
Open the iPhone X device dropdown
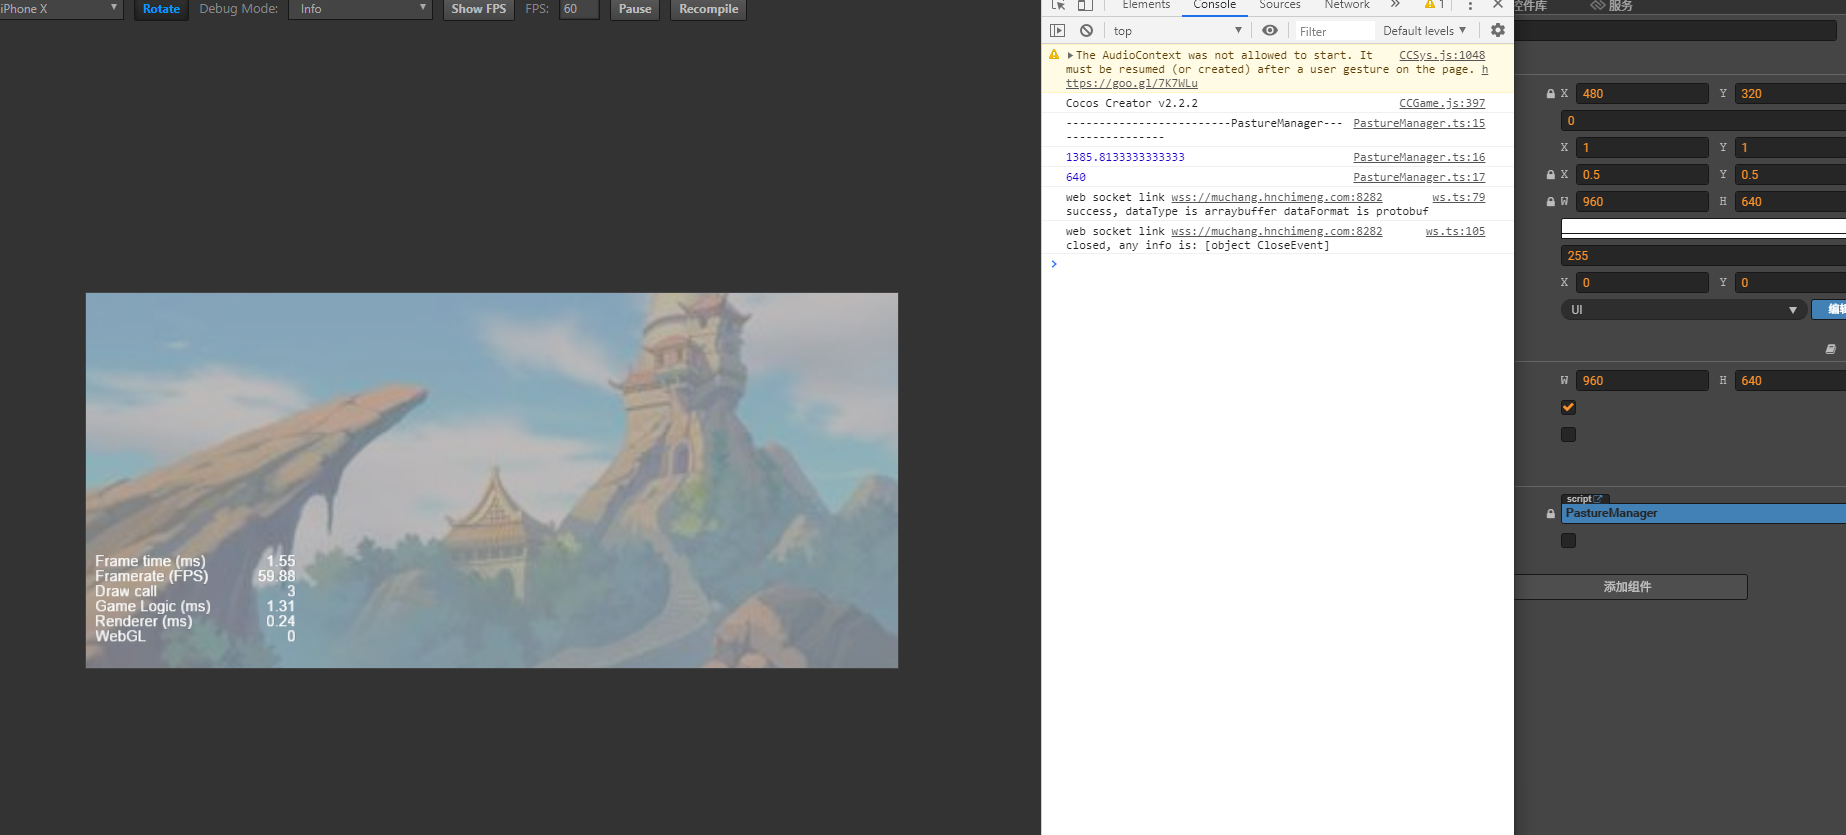point(60,9)
